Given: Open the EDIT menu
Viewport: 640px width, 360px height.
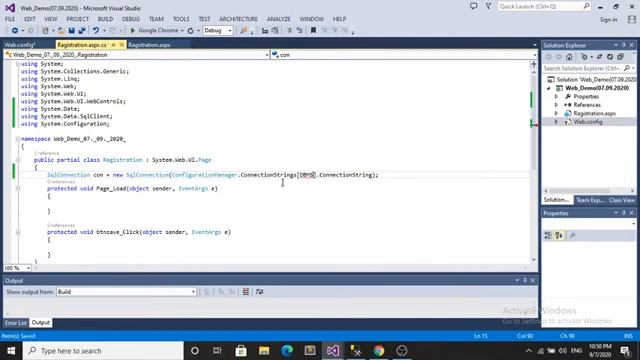Looking at the screenshot, I should click(x=30, y=19).
